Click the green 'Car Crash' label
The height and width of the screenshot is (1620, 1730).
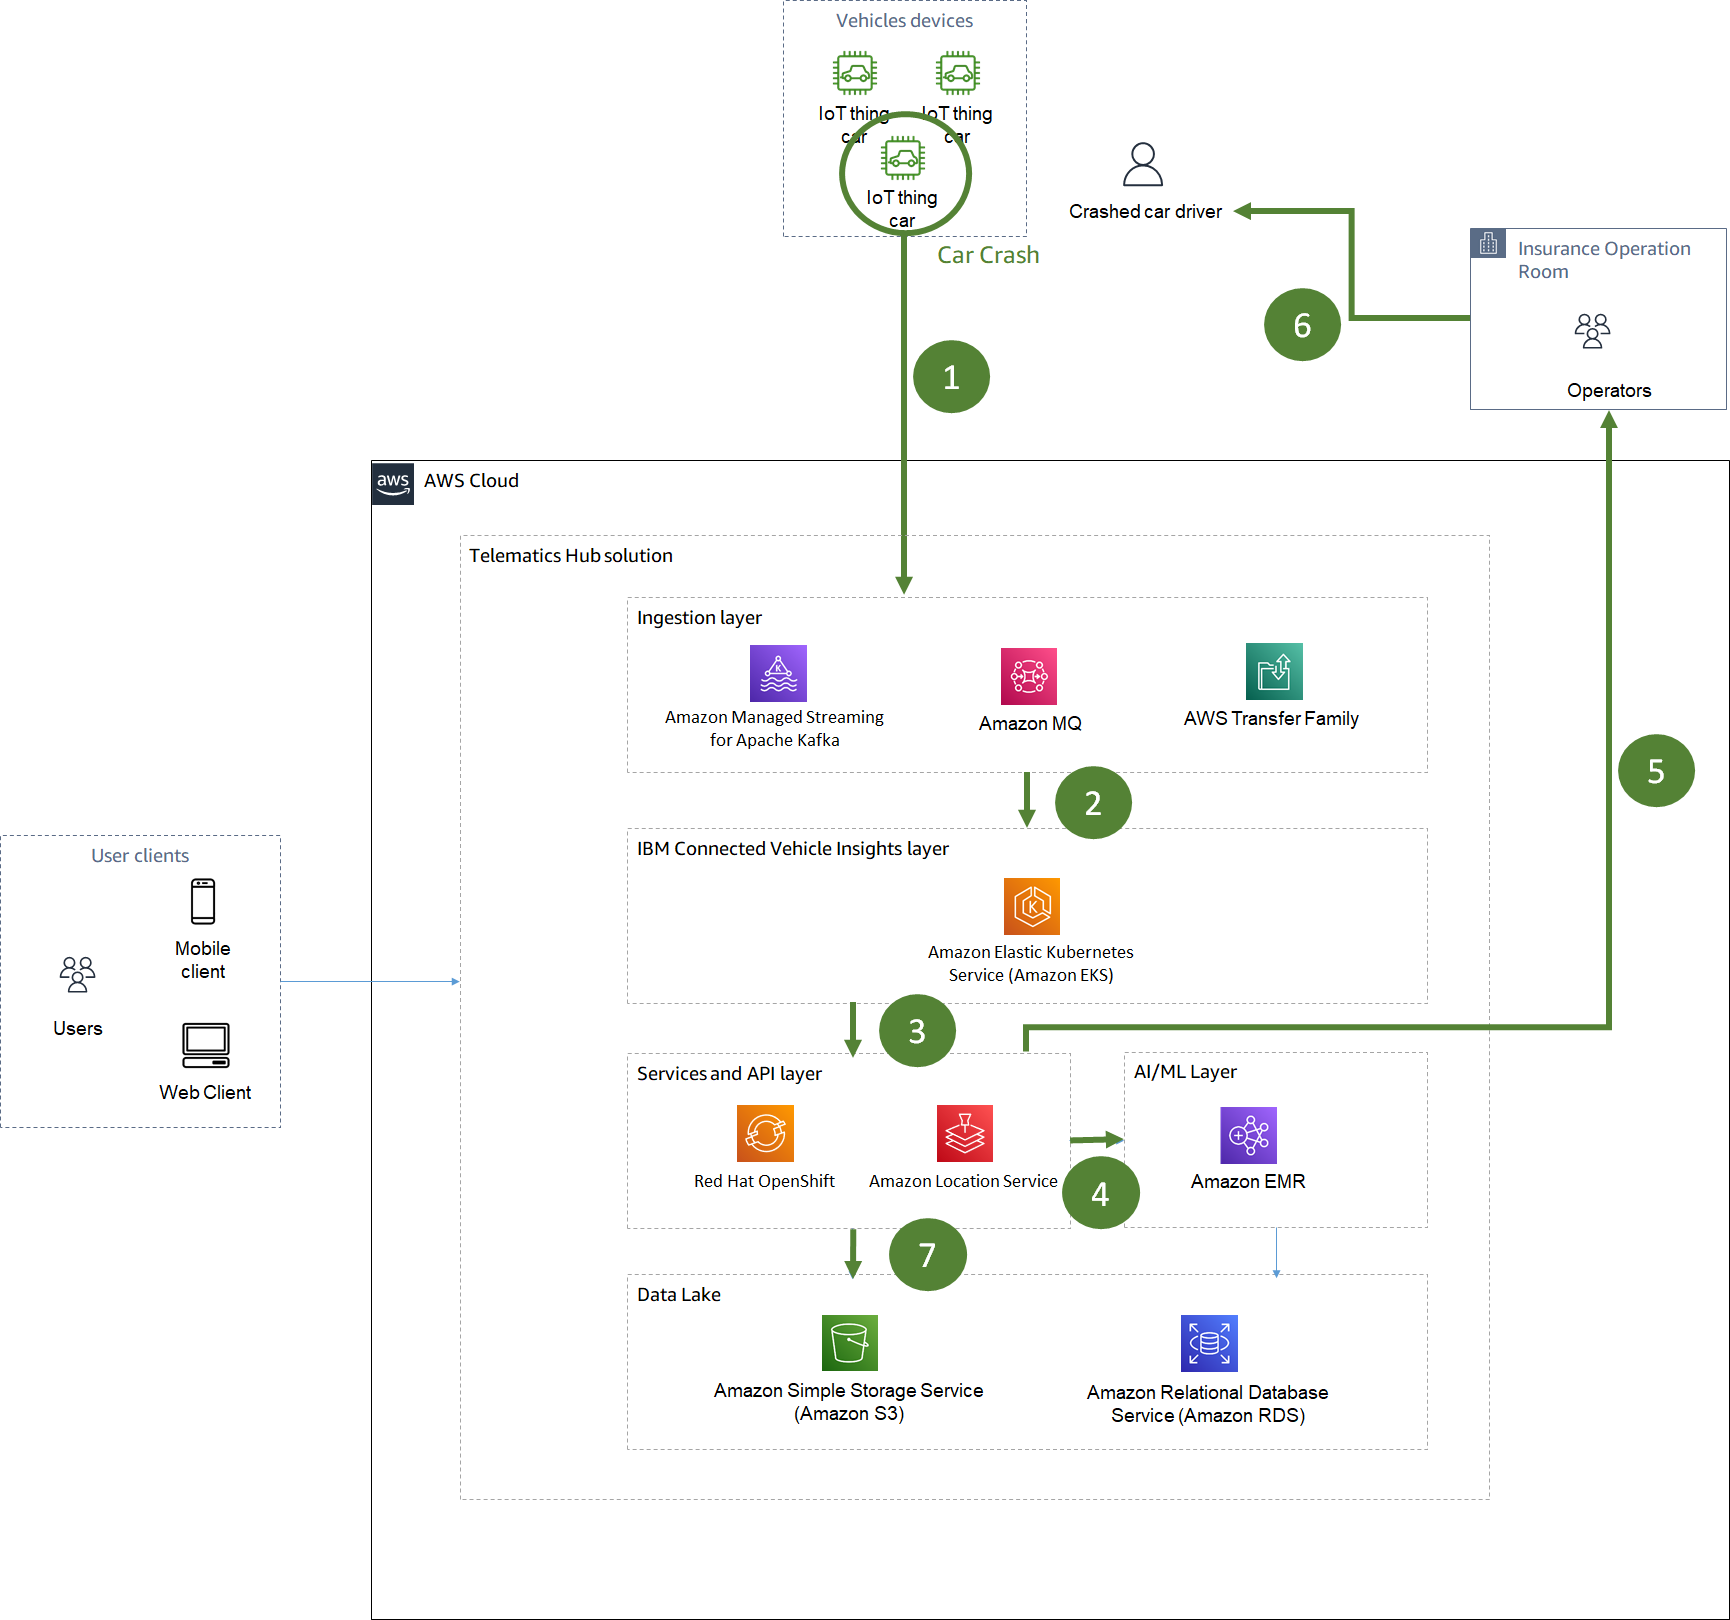988,255
